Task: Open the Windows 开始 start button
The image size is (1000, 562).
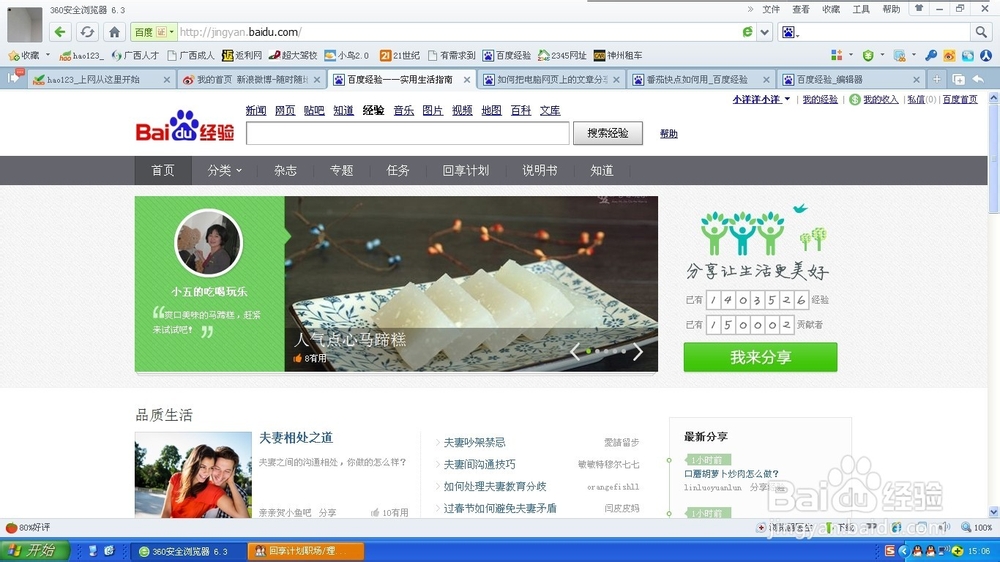Action: (x=33, y=551)
